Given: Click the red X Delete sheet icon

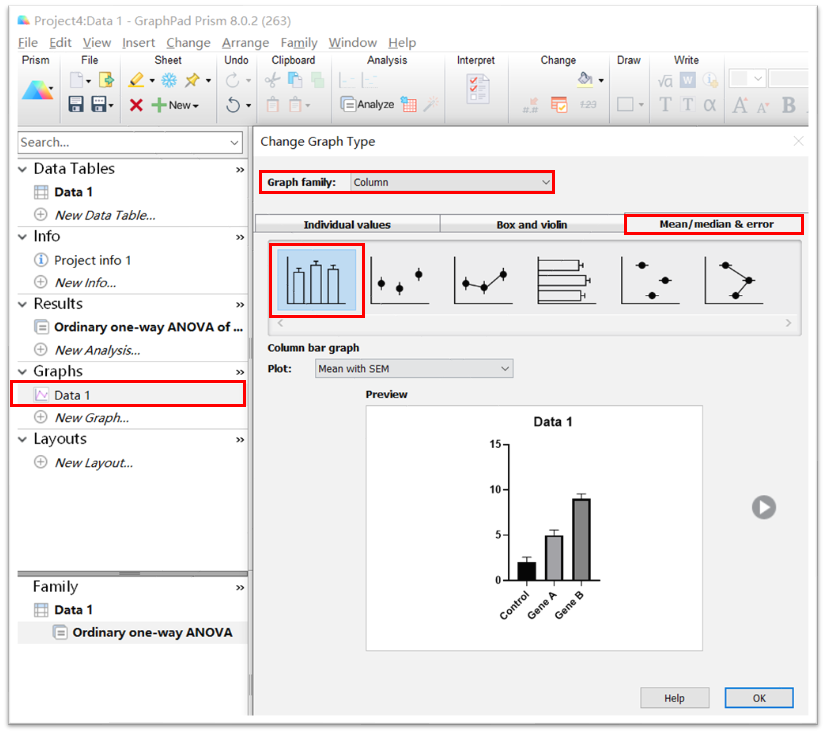Looking at the screenshot, I should coord(136,105).
